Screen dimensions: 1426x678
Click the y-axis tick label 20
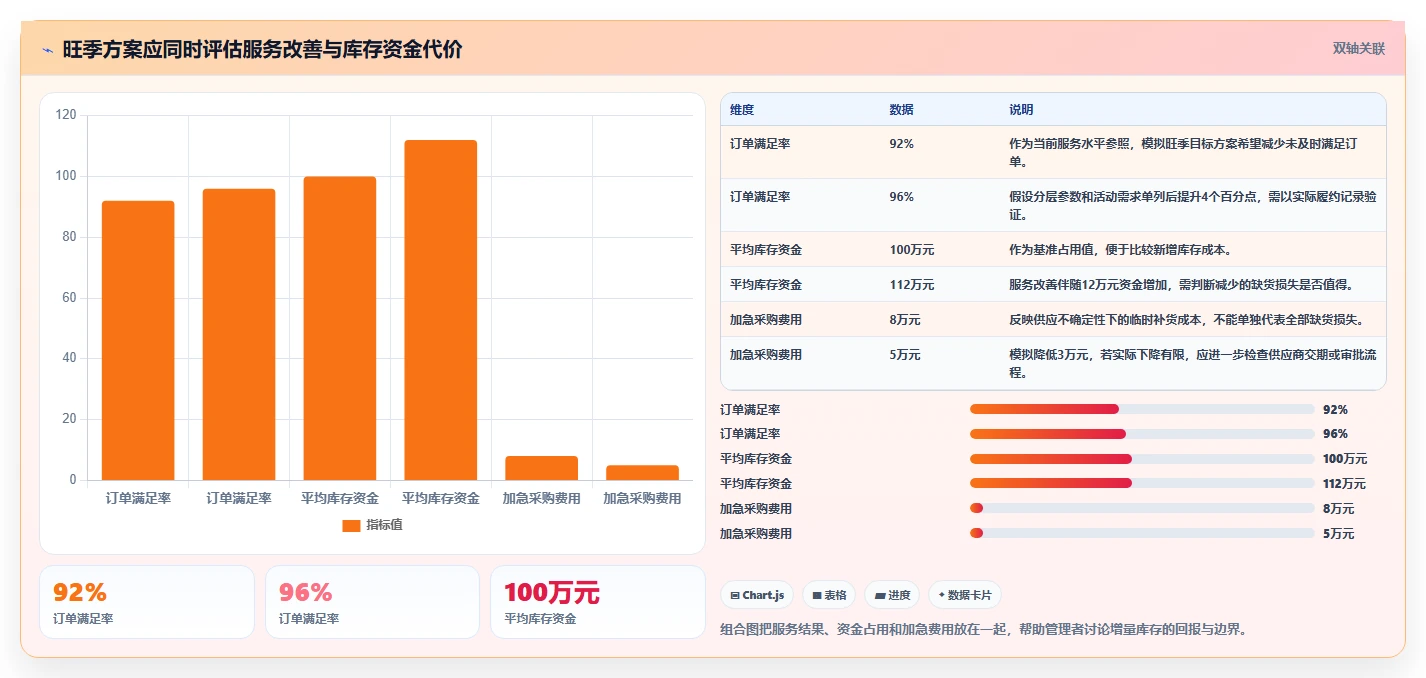[x=69, y=419]
